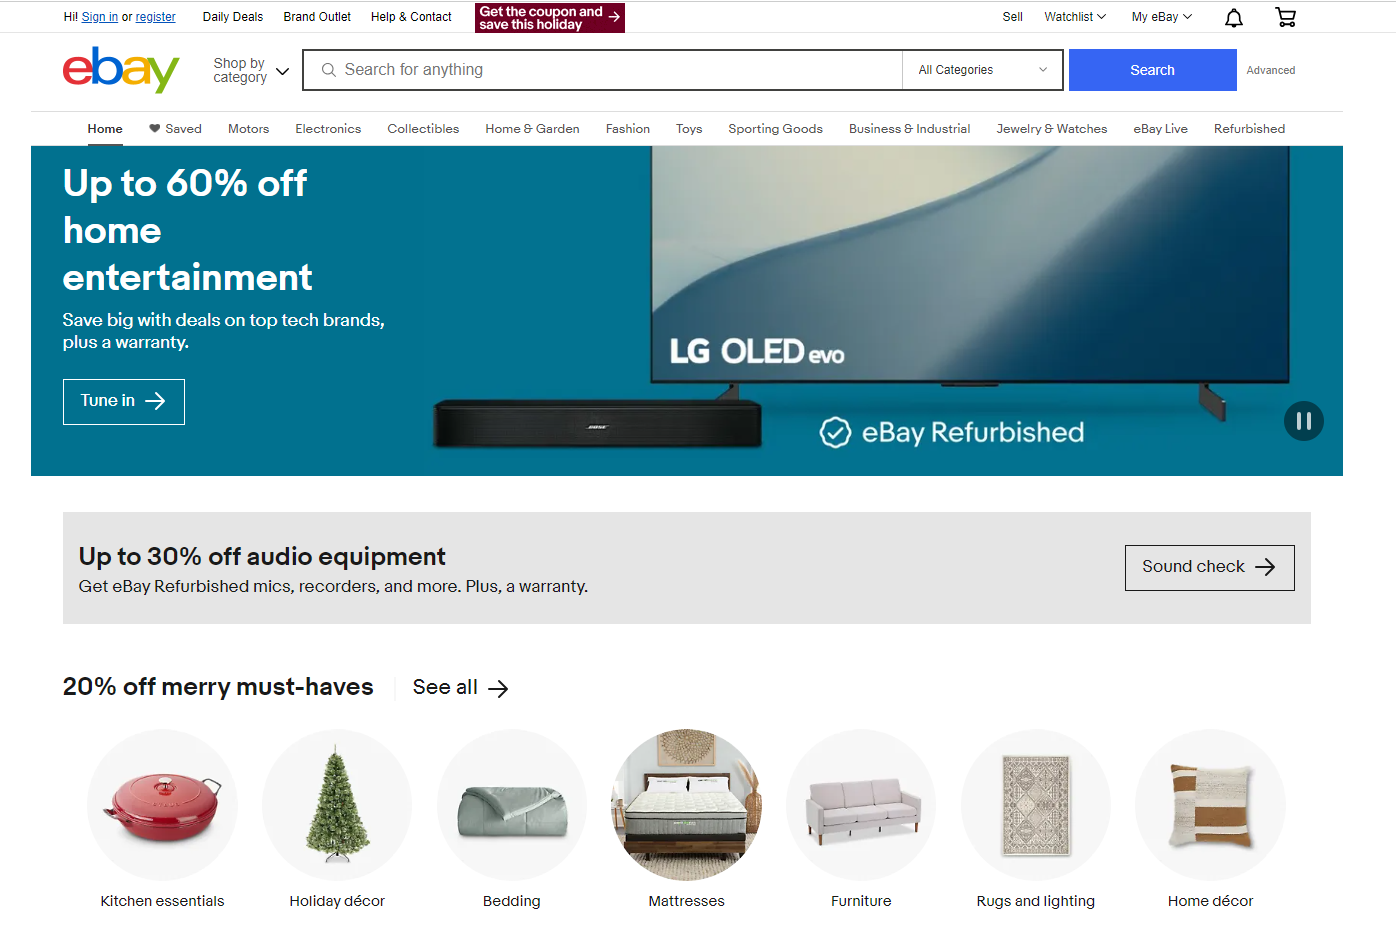Click the blue Search button
1396x931 pixels.
[1152, 70]
